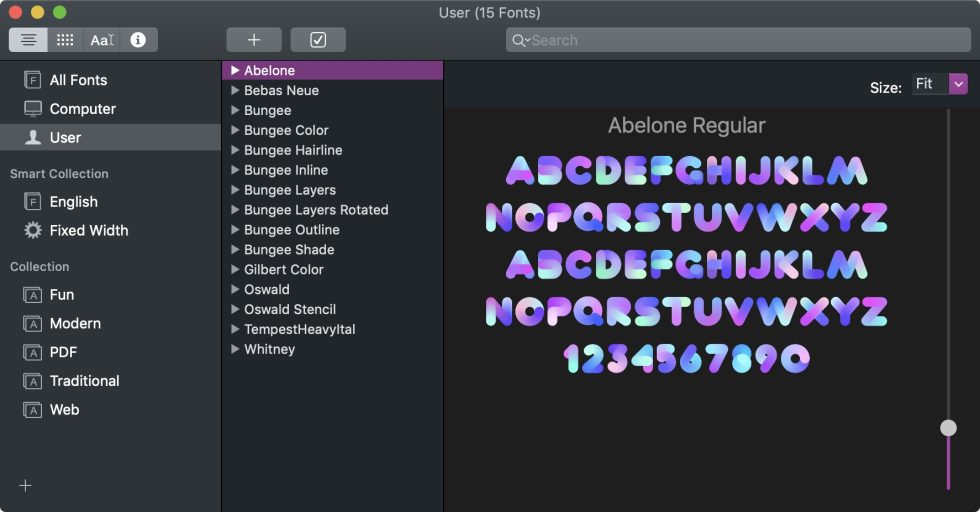This screenshot has height=512, width=980.
Task: Click the slider track above the knob
Action: 948,264
